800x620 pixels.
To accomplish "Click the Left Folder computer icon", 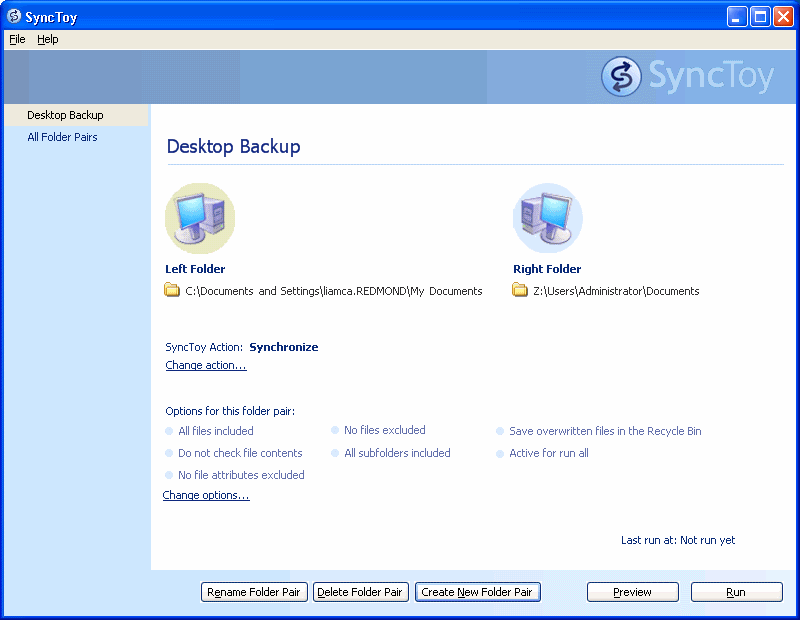I will (200, 218).
